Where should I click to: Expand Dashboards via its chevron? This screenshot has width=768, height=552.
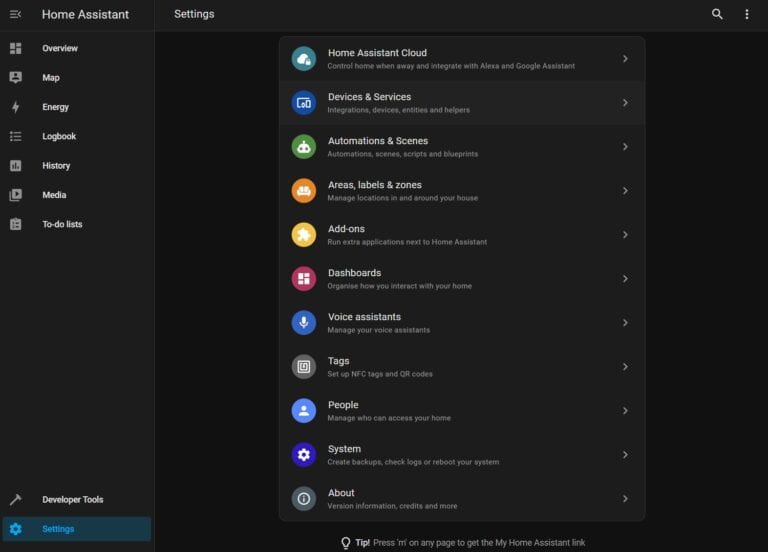[625, 279]
